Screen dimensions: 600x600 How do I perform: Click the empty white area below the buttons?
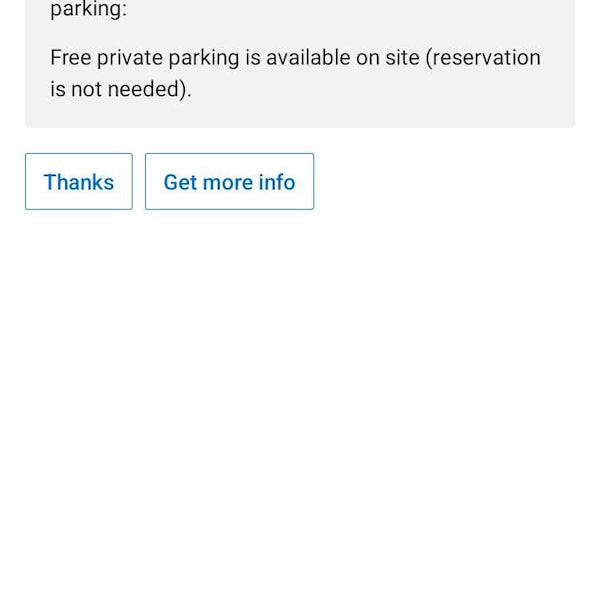pos(300,402)
